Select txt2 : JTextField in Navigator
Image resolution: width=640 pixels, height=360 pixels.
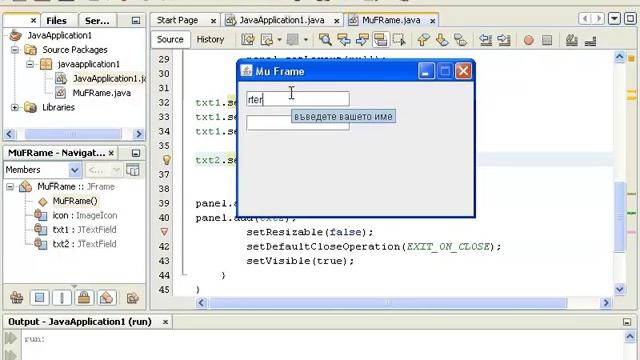84,244
